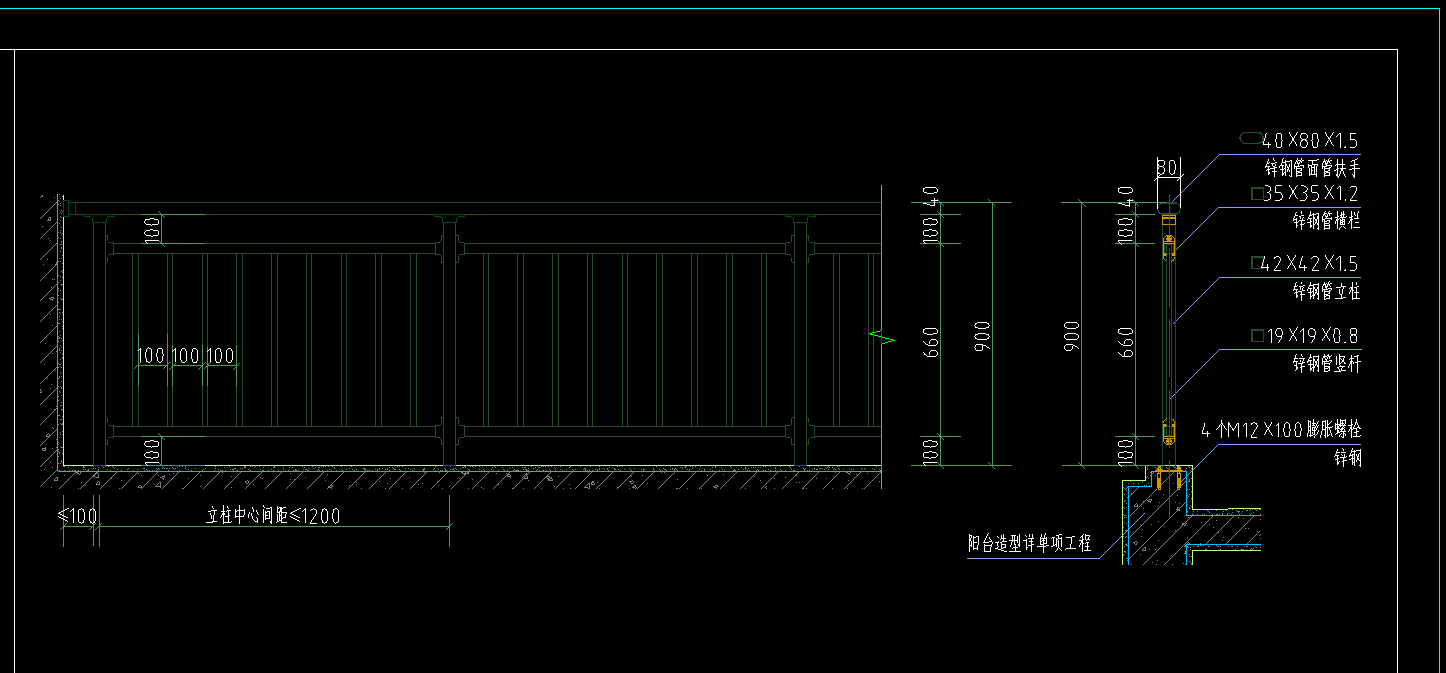
Task: Click the 锌钢管竖杆 annotation text
Action: tap(1326, 364)
